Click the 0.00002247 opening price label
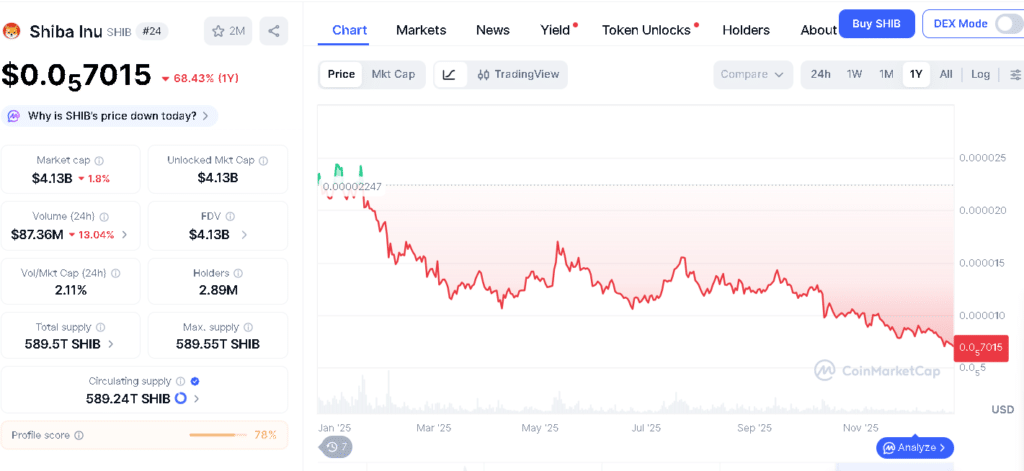Screen dimensions: 1024x471 [352, 187]
